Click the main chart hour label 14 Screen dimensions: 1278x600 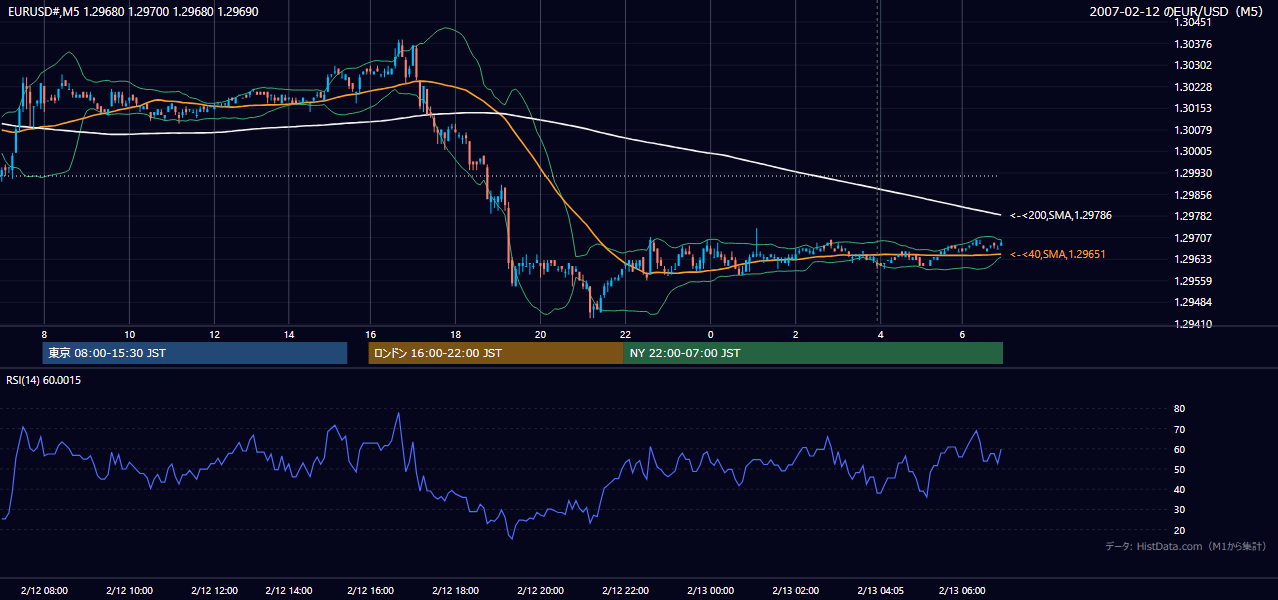[x=288, y=334]
